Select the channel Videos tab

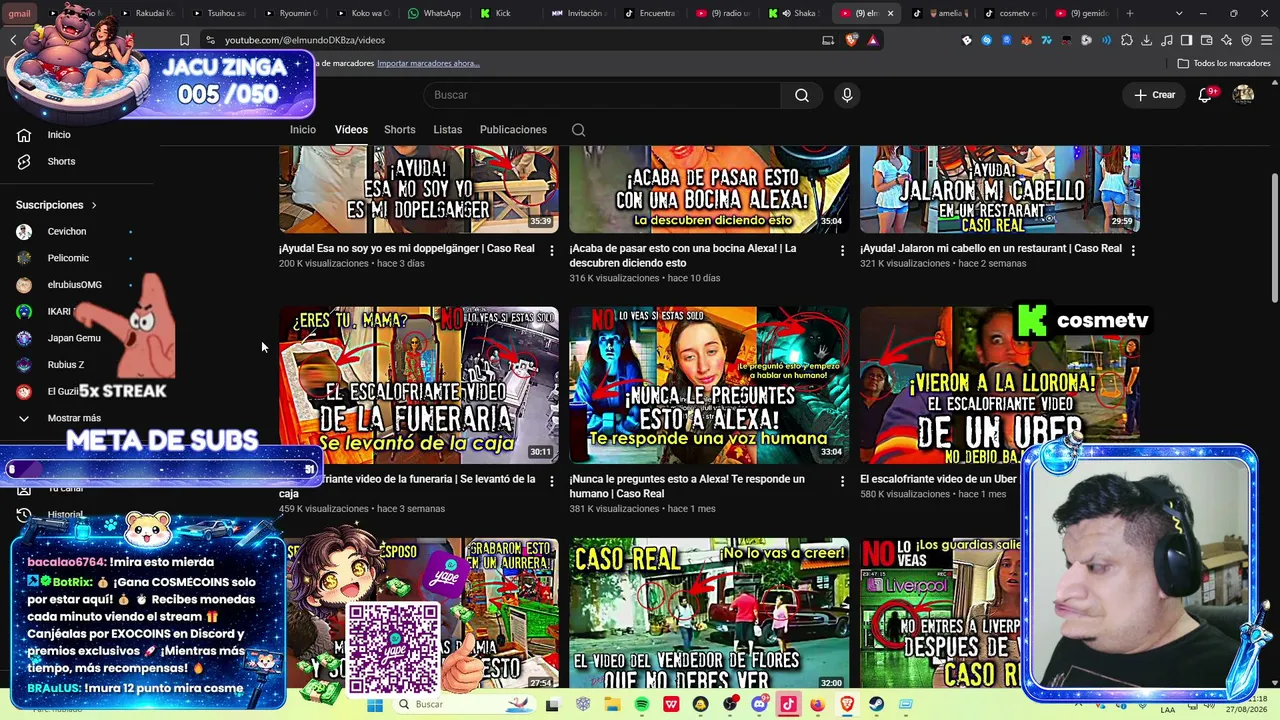coord(351,130)
